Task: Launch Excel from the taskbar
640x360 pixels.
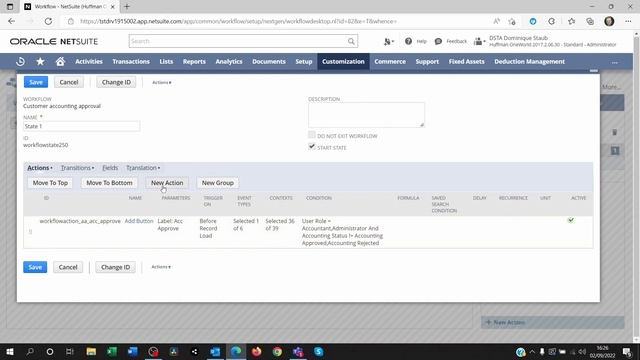Action: [x=112, y=351]
